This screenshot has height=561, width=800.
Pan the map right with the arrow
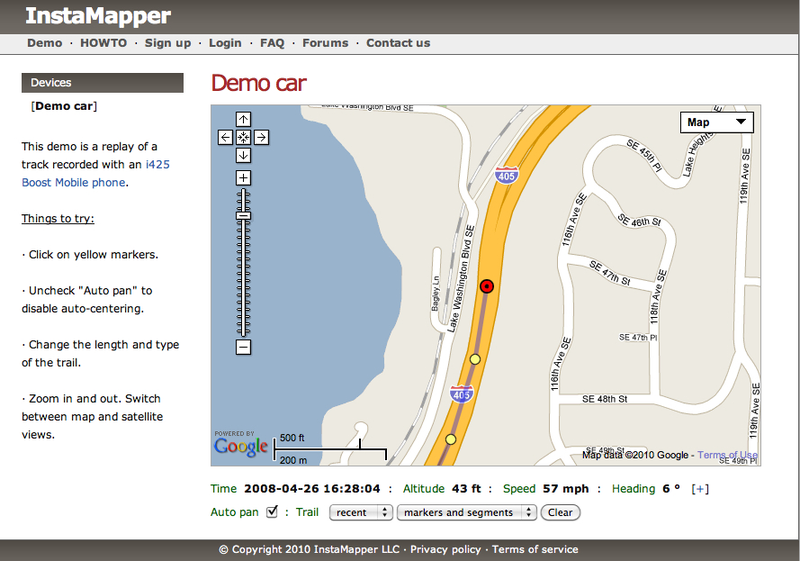(261, 137)
